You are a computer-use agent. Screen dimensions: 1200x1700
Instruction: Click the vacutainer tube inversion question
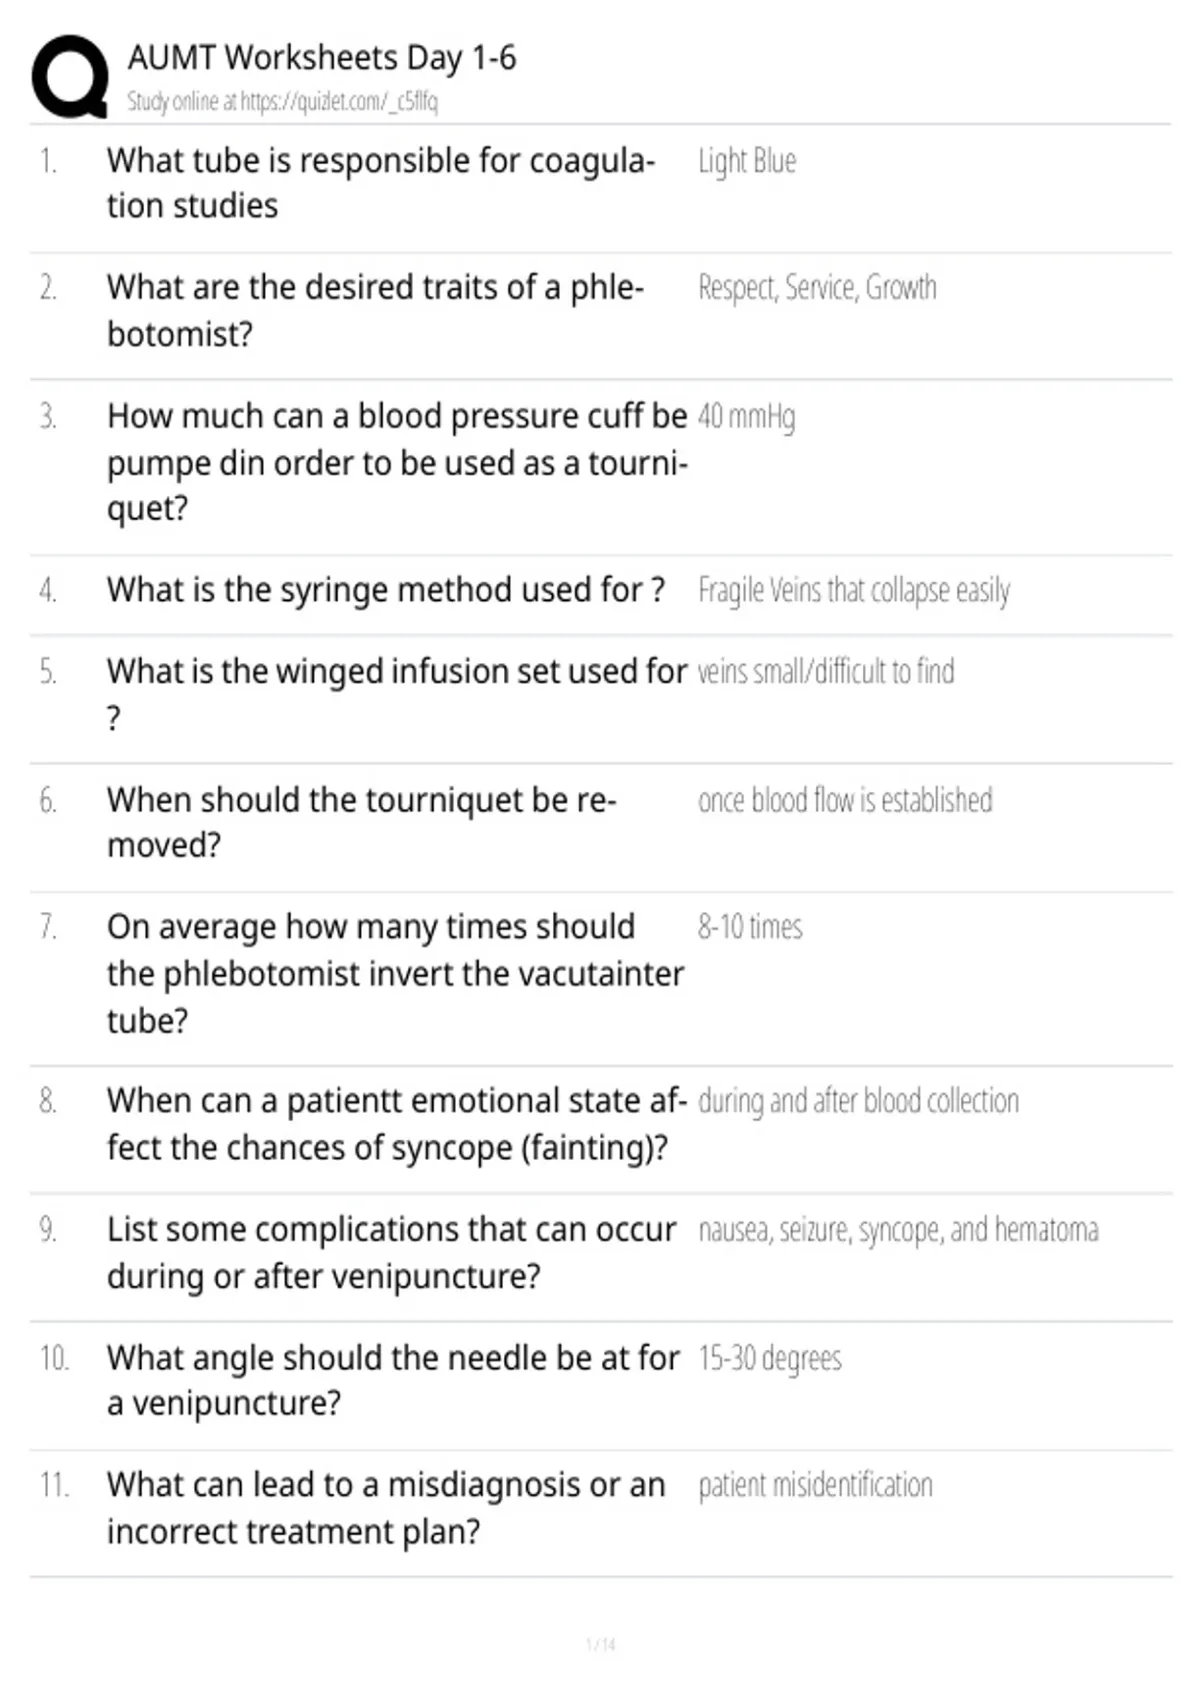(395, 974)
